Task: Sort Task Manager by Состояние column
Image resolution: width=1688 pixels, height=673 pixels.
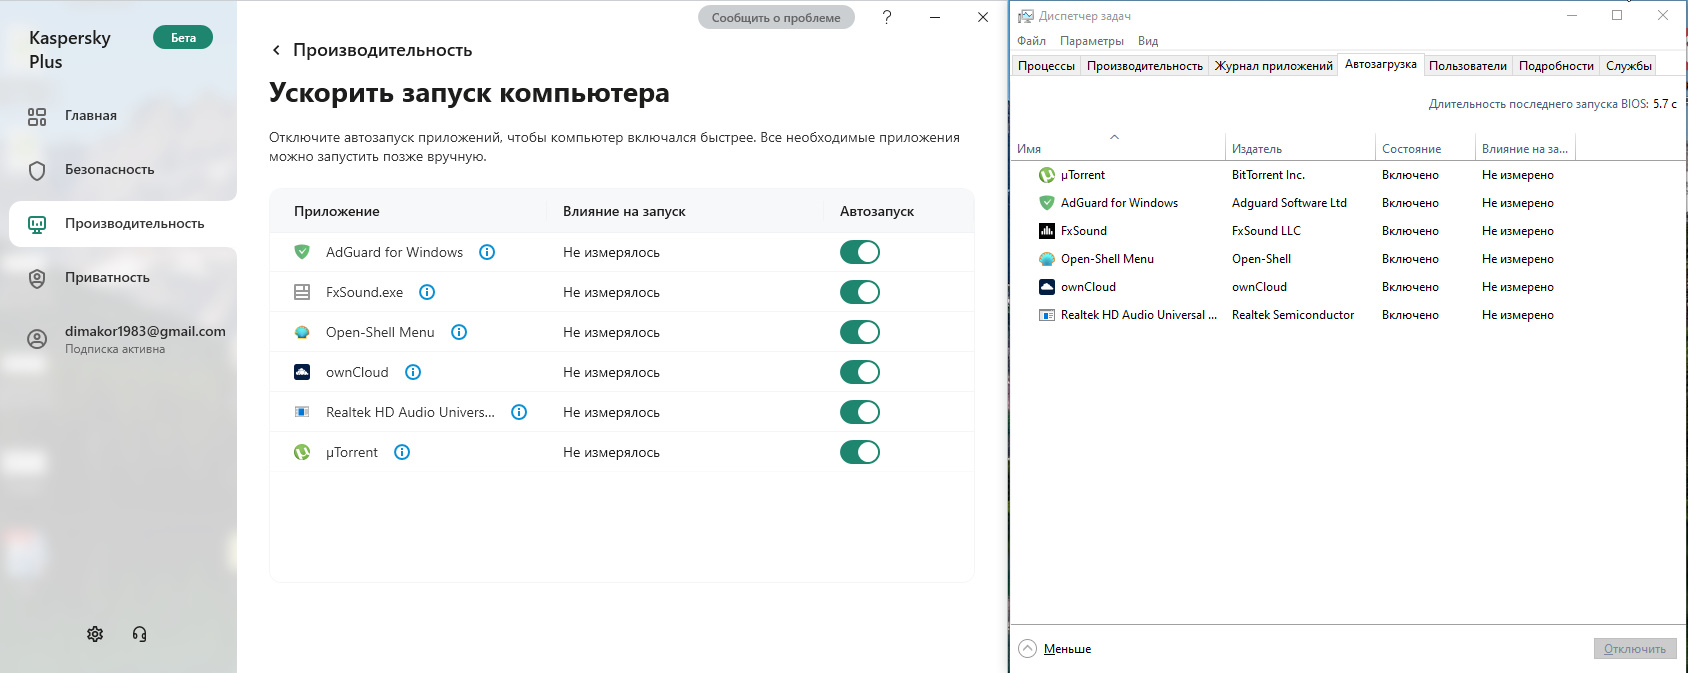Action: 1425,148
